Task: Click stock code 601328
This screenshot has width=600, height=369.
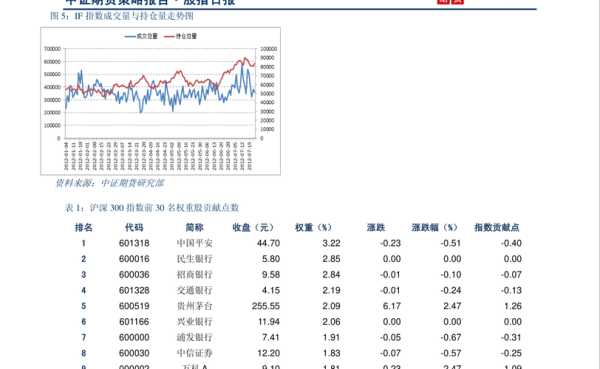Action: pos(134,291)
